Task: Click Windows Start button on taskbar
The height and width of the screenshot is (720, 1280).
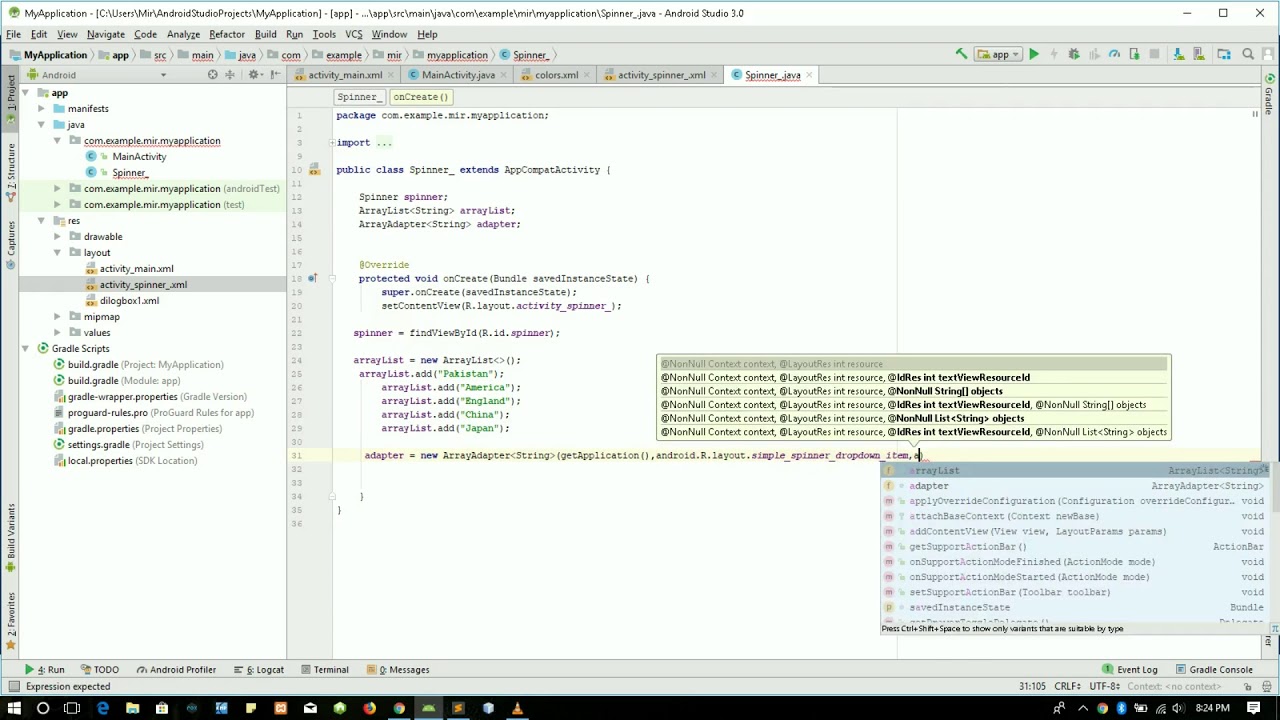Action: coord(13,709)
